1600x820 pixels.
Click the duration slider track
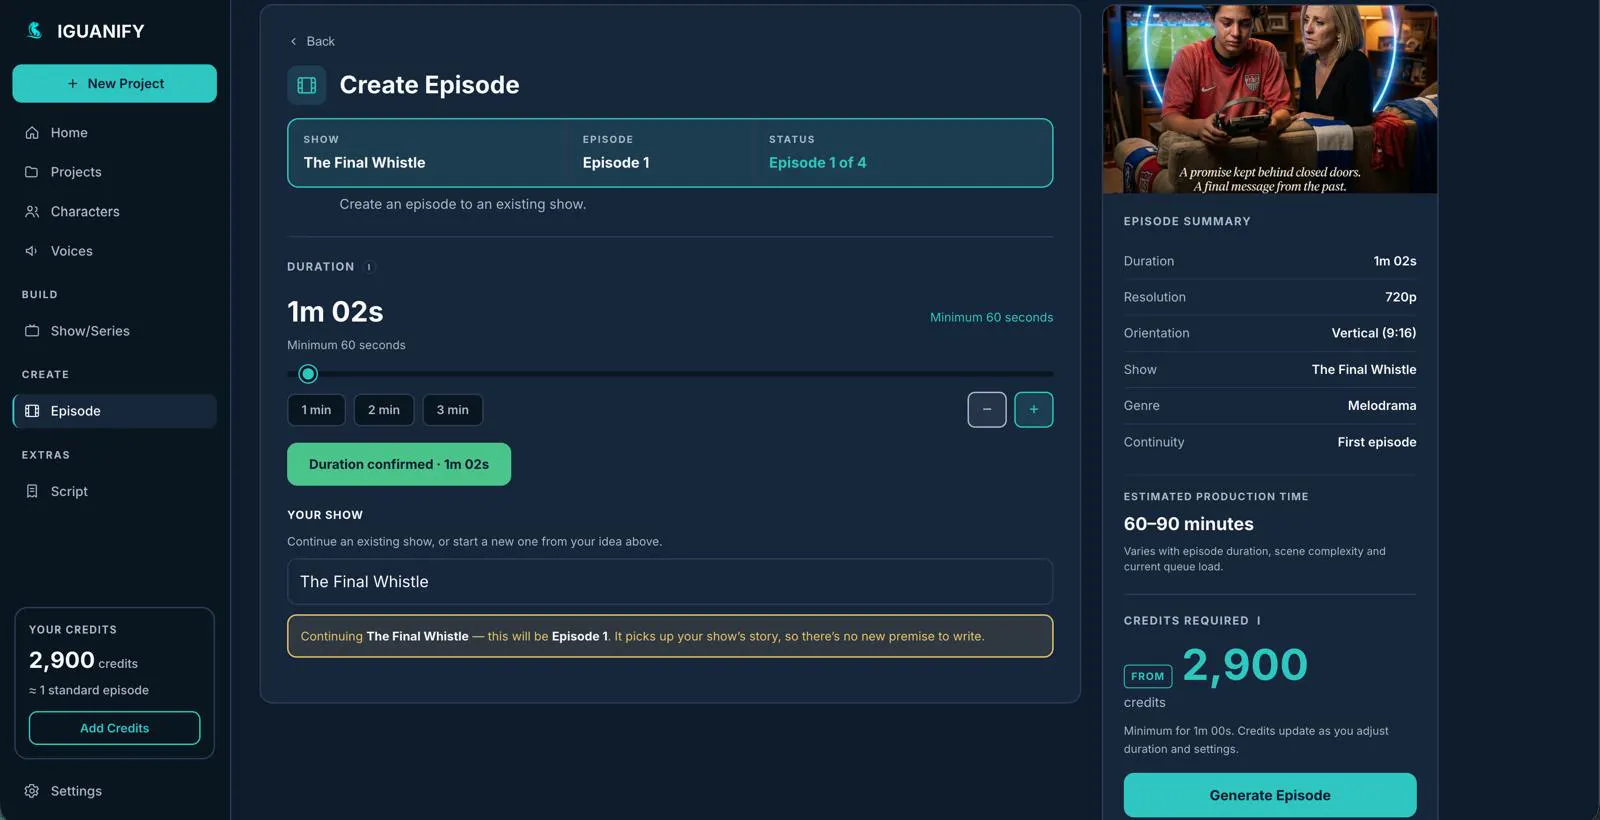[x=670, y=374]
